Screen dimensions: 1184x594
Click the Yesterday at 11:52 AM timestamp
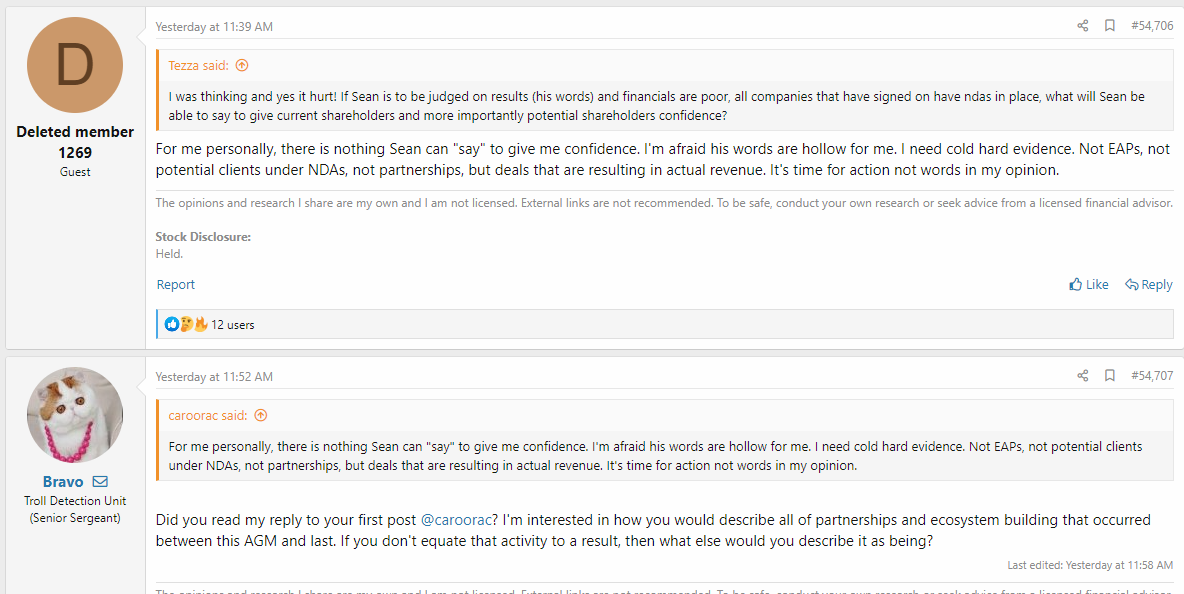(214, 377)
